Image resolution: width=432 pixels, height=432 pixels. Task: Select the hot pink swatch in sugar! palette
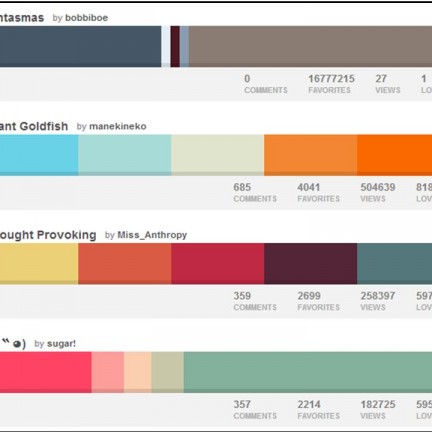pyautogui.click(x=46, y=372)
